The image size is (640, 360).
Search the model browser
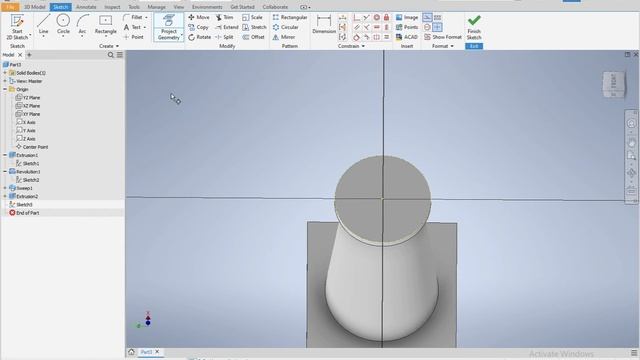point(111,55)
